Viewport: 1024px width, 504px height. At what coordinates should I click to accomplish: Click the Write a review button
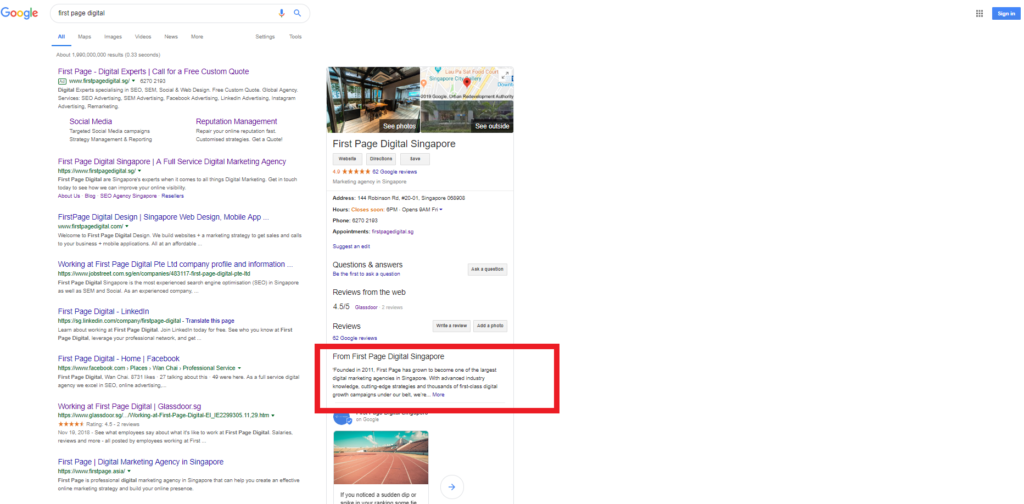tap(451, 325)
